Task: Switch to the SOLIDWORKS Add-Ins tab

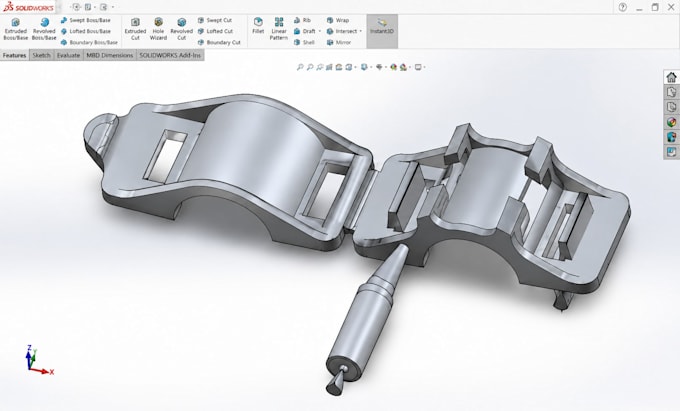Action: (170, 55)
